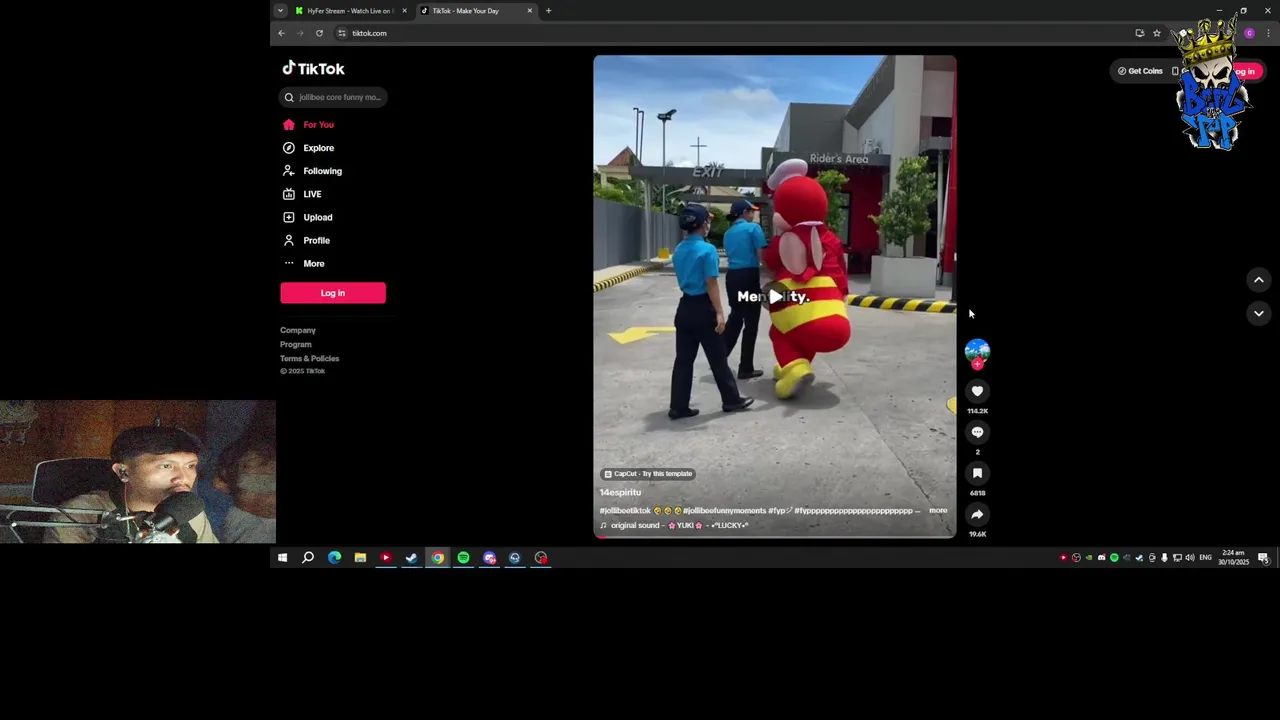Click the TikTok logo
Viewport: 1280px width, 720px height.
pos(313,68)
